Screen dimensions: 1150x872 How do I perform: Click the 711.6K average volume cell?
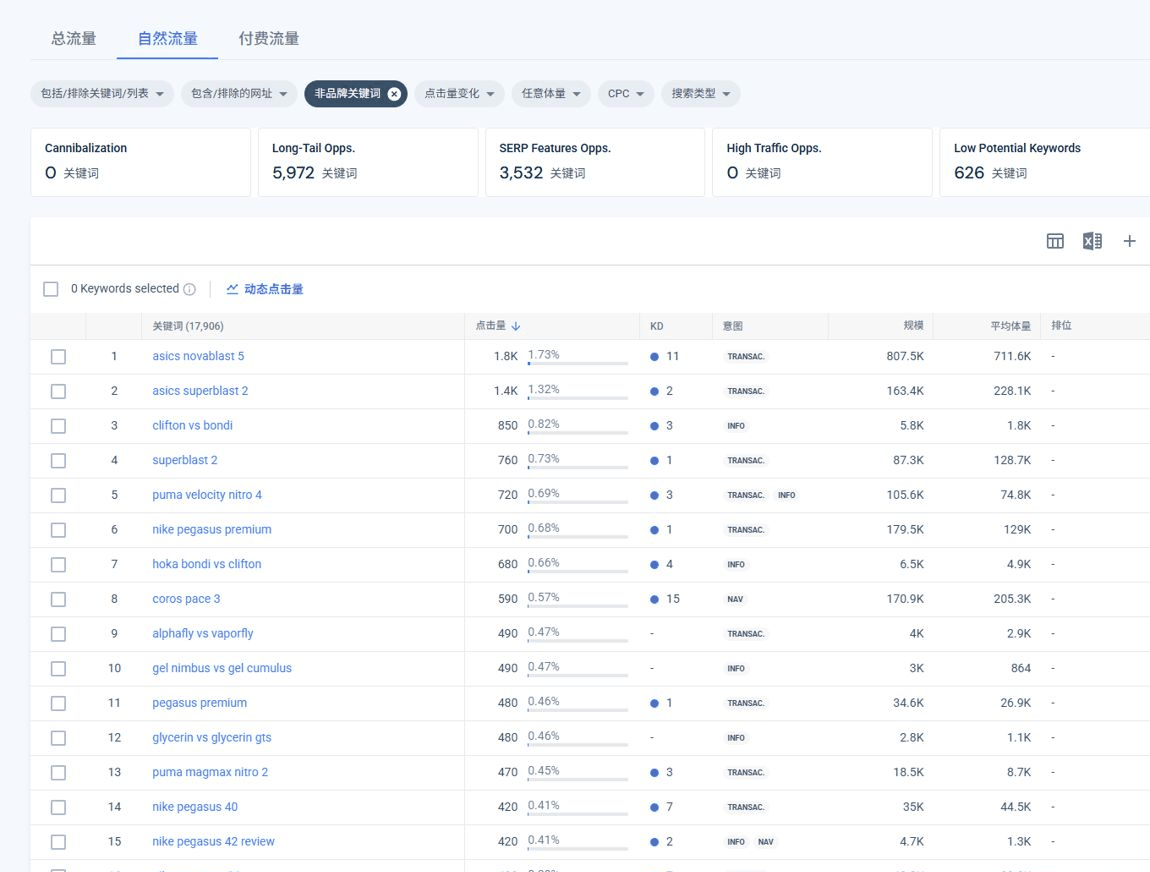click(1012, 356)
